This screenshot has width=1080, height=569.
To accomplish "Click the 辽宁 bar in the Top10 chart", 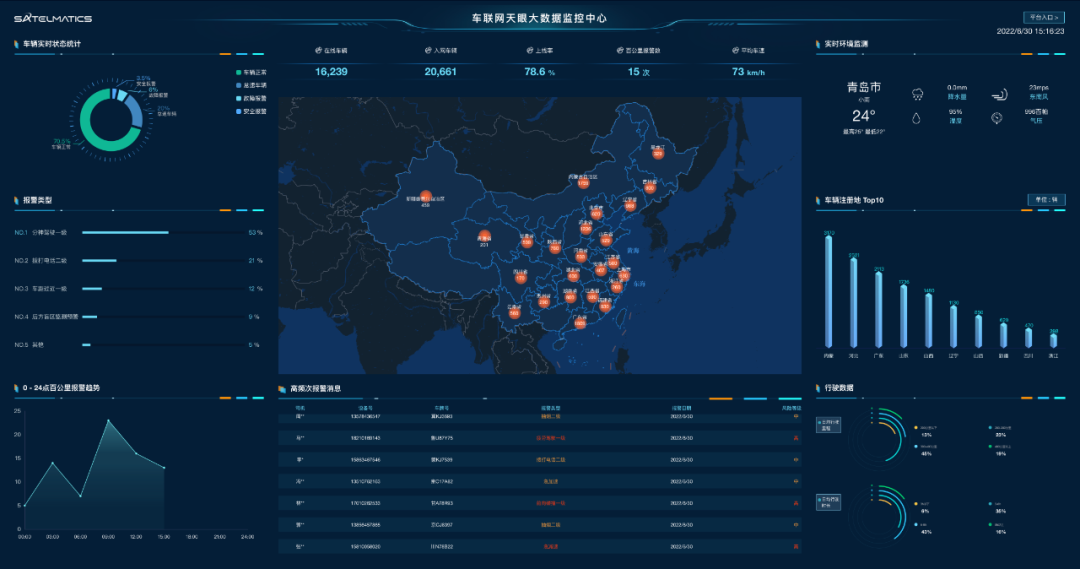I will [953, 327].
